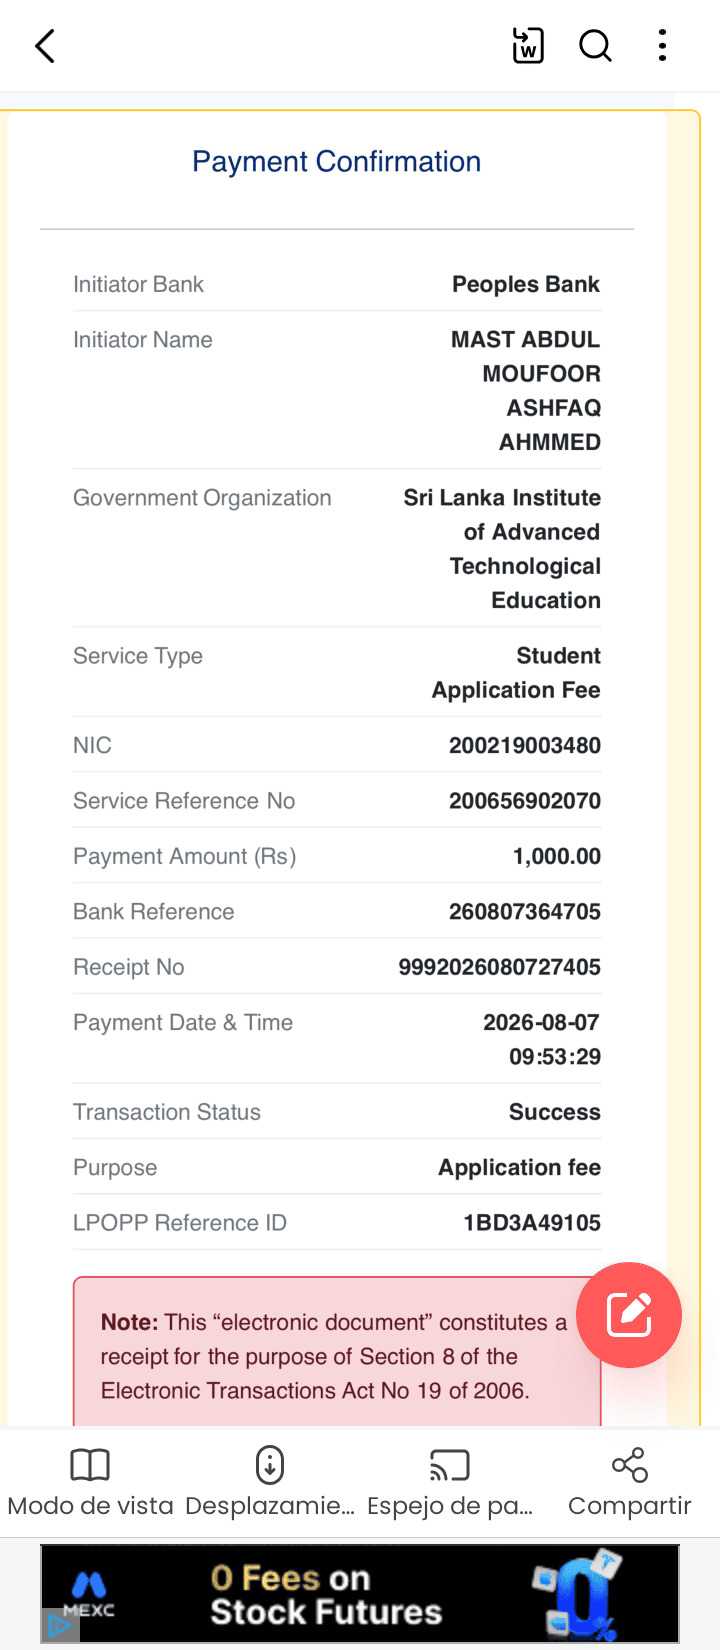The width and height of the screenshot is (720, 1650).
Task: Tap the Service Reference No 200656902070
Action: 525,800
